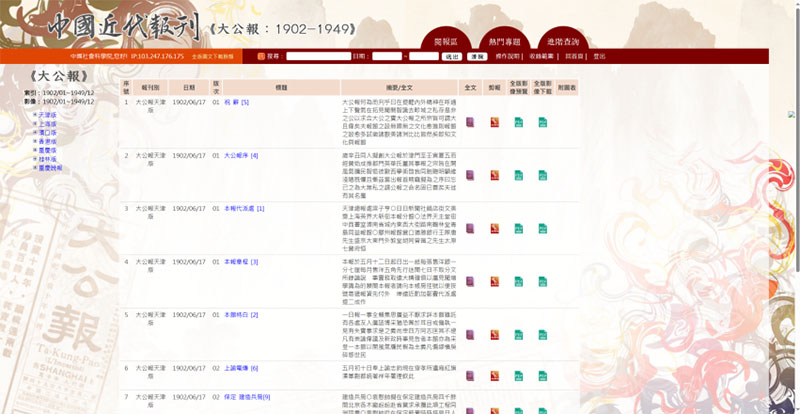Open full text icon for row 4 本報章程
Screen dimensions: 800x414
[470, 281]
